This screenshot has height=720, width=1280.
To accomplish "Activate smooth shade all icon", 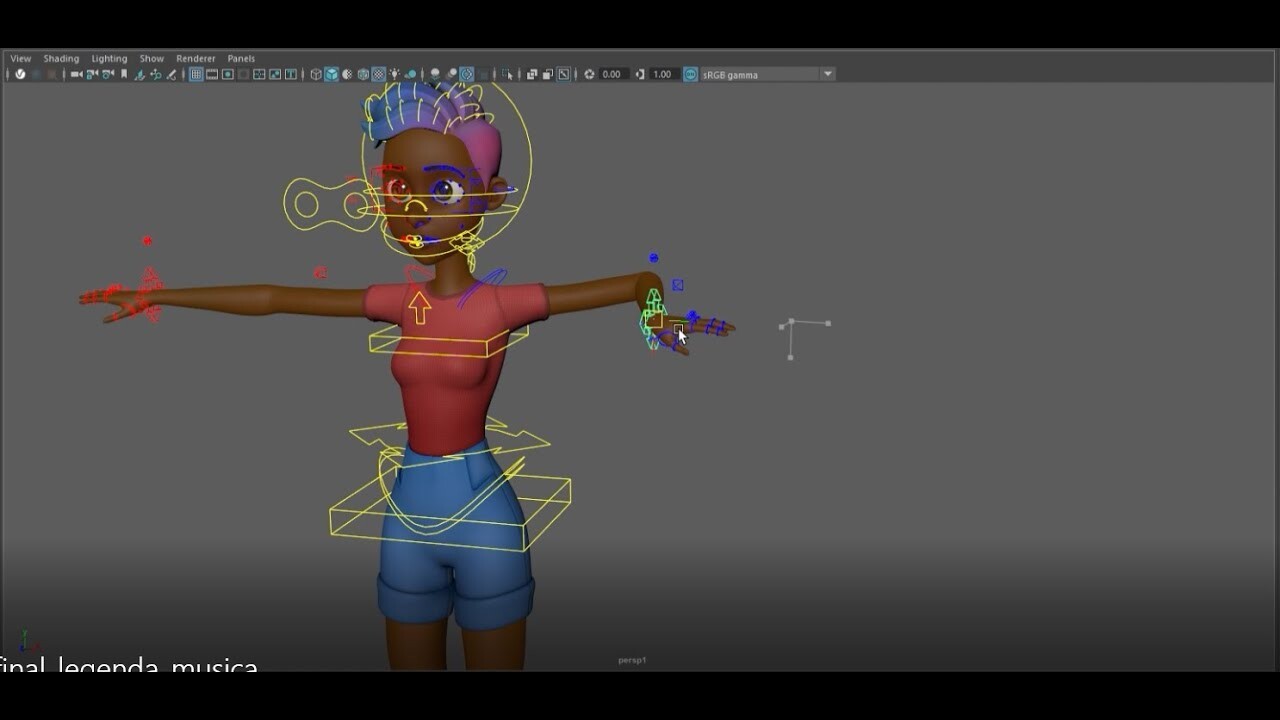I will pos(330,74).
